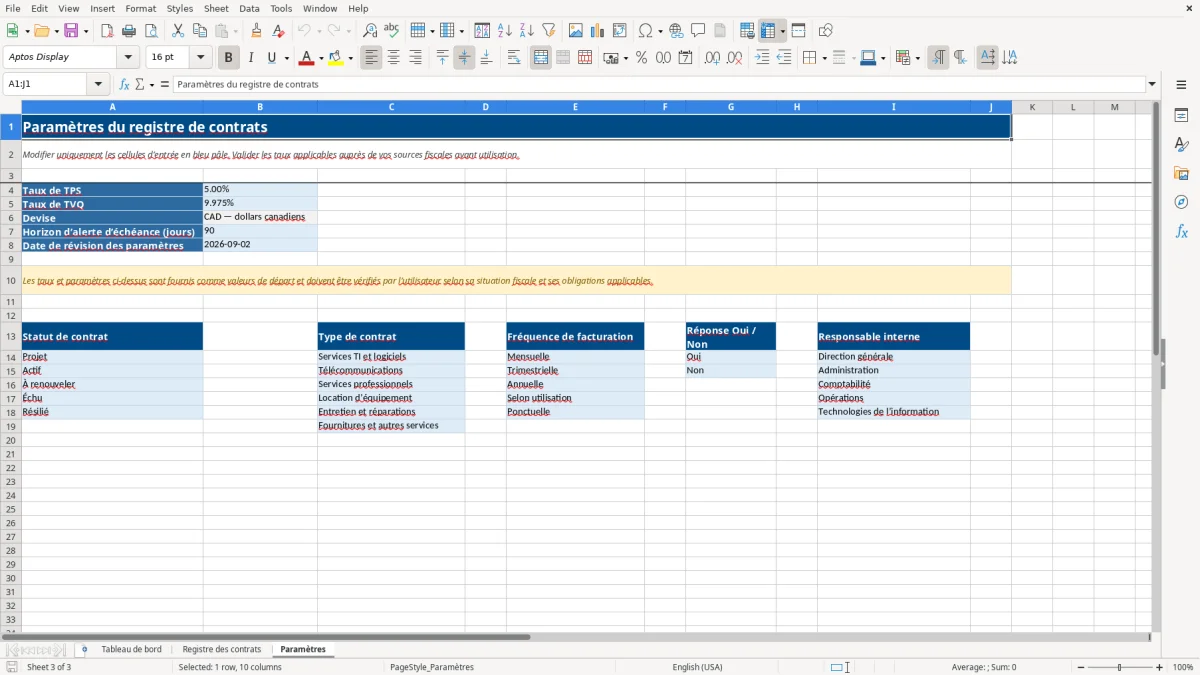Switch to Registre des contrats sheet
Viewport: 1200px width, 675px height.
[222, 650]
